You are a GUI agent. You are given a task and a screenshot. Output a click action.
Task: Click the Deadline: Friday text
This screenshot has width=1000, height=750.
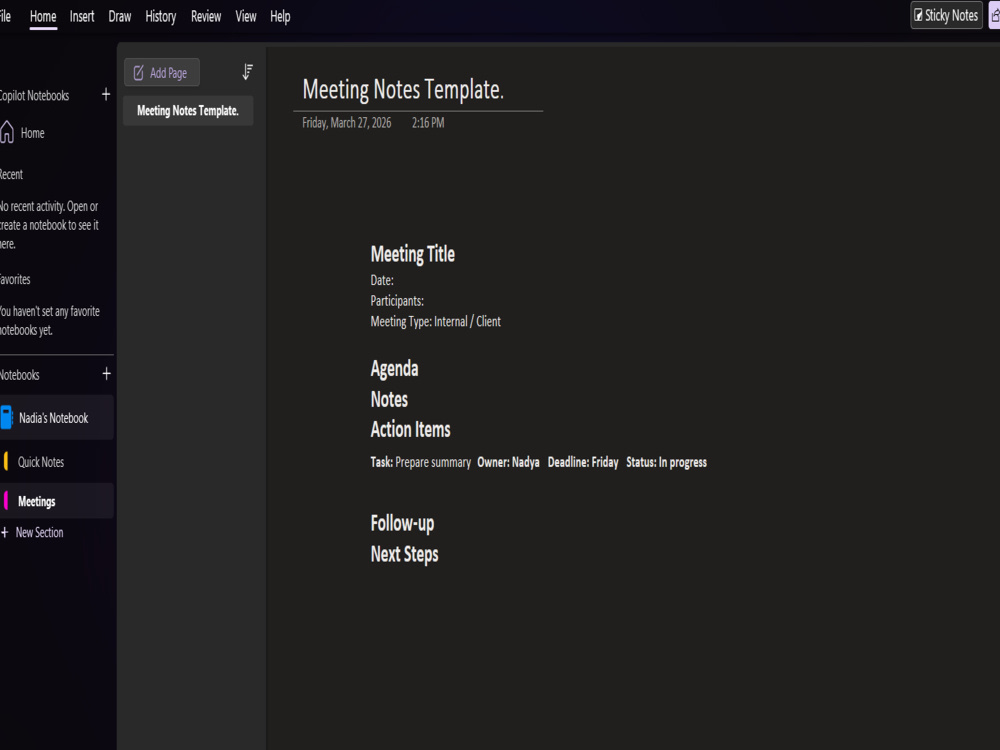[x=583, y=462]
